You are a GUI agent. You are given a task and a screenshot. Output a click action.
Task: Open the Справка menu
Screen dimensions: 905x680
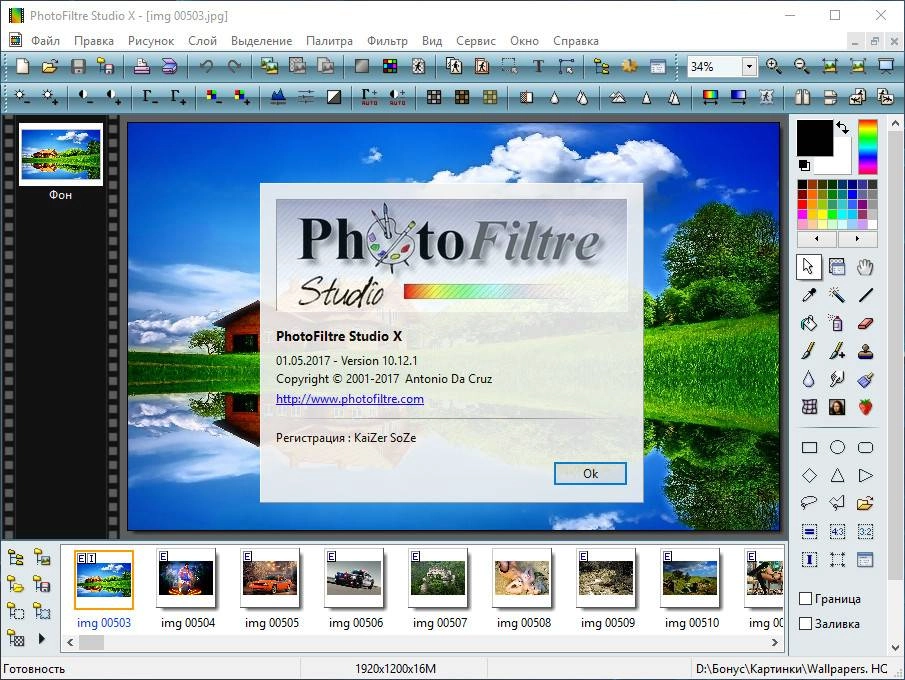point(575,41)
